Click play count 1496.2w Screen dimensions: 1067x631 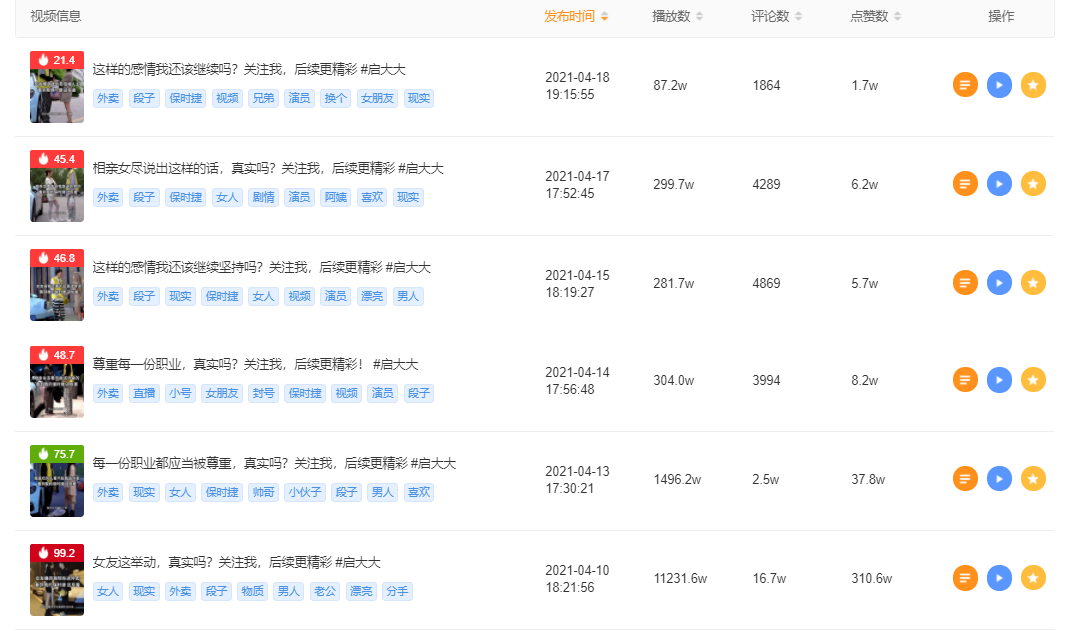tap(677, 480)
